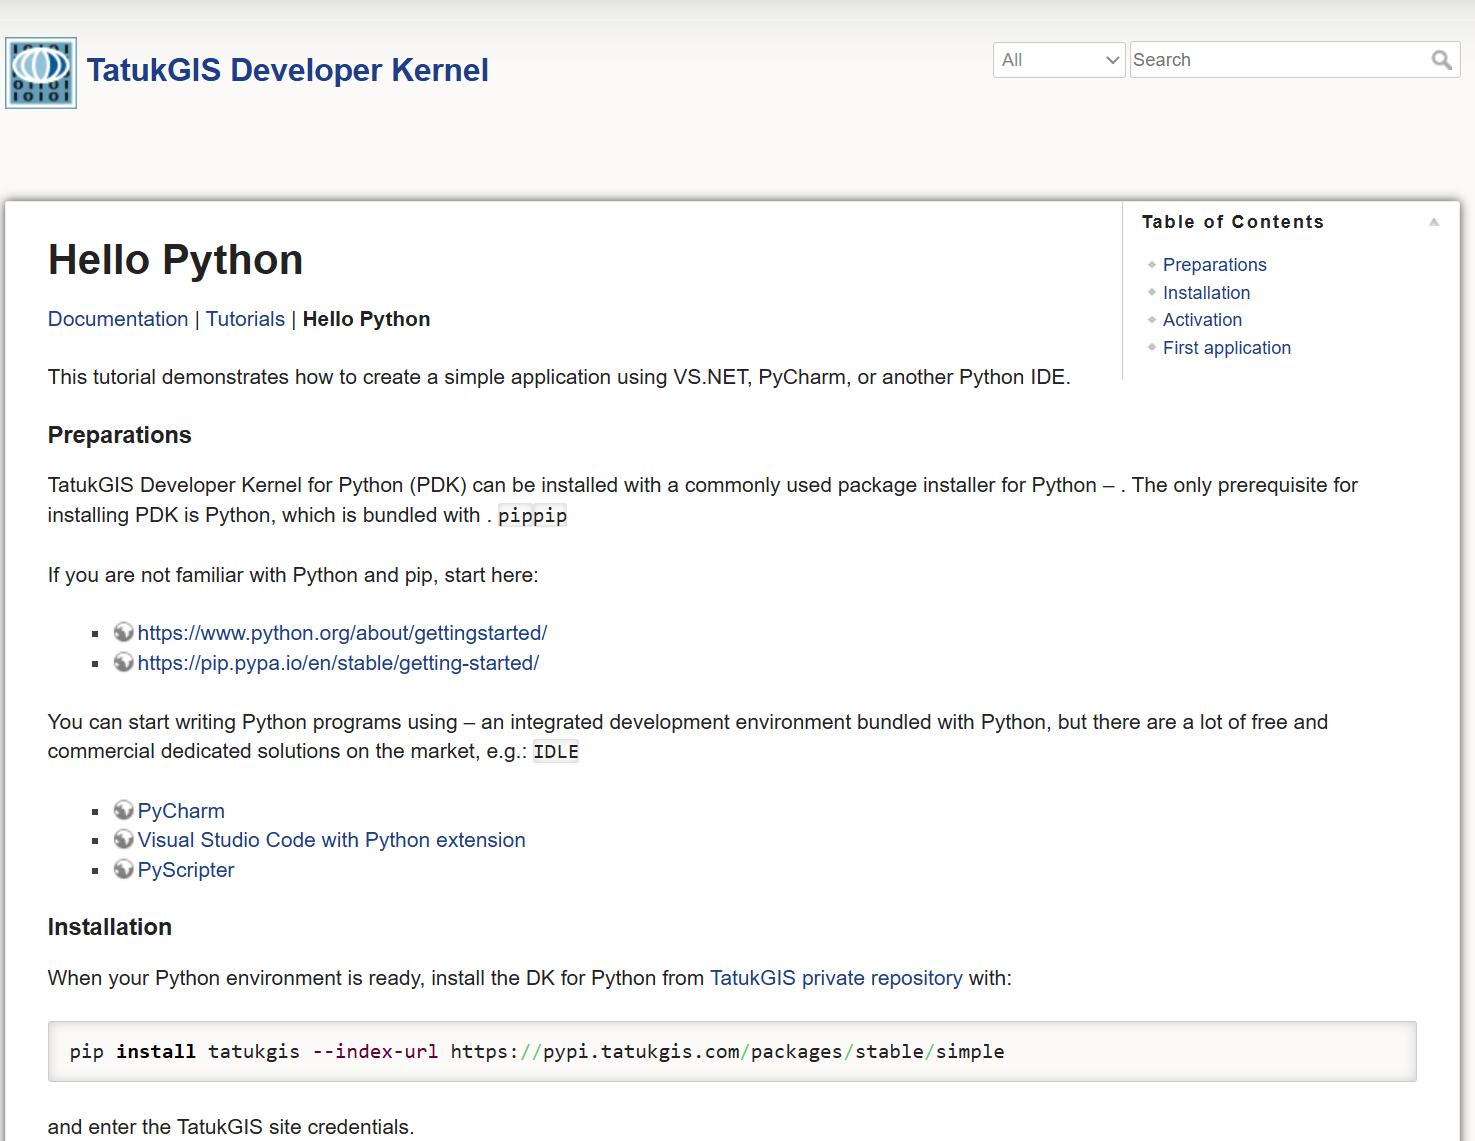Viewport: 1475px width, 1141px height.
Task: Open the PyScripter link
Action: [x=186, y=870]
